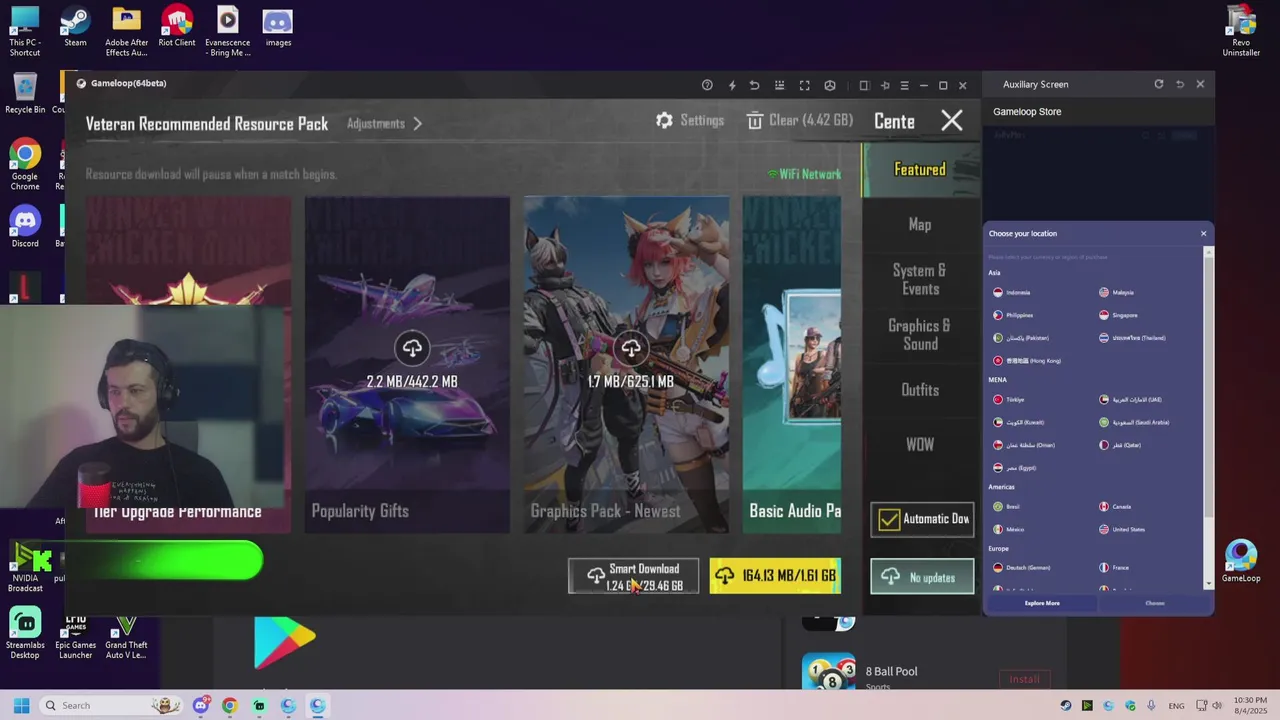
Task: Toggle fullscreen icon in Gameloop title bar
Action: (x=804, y=85)
